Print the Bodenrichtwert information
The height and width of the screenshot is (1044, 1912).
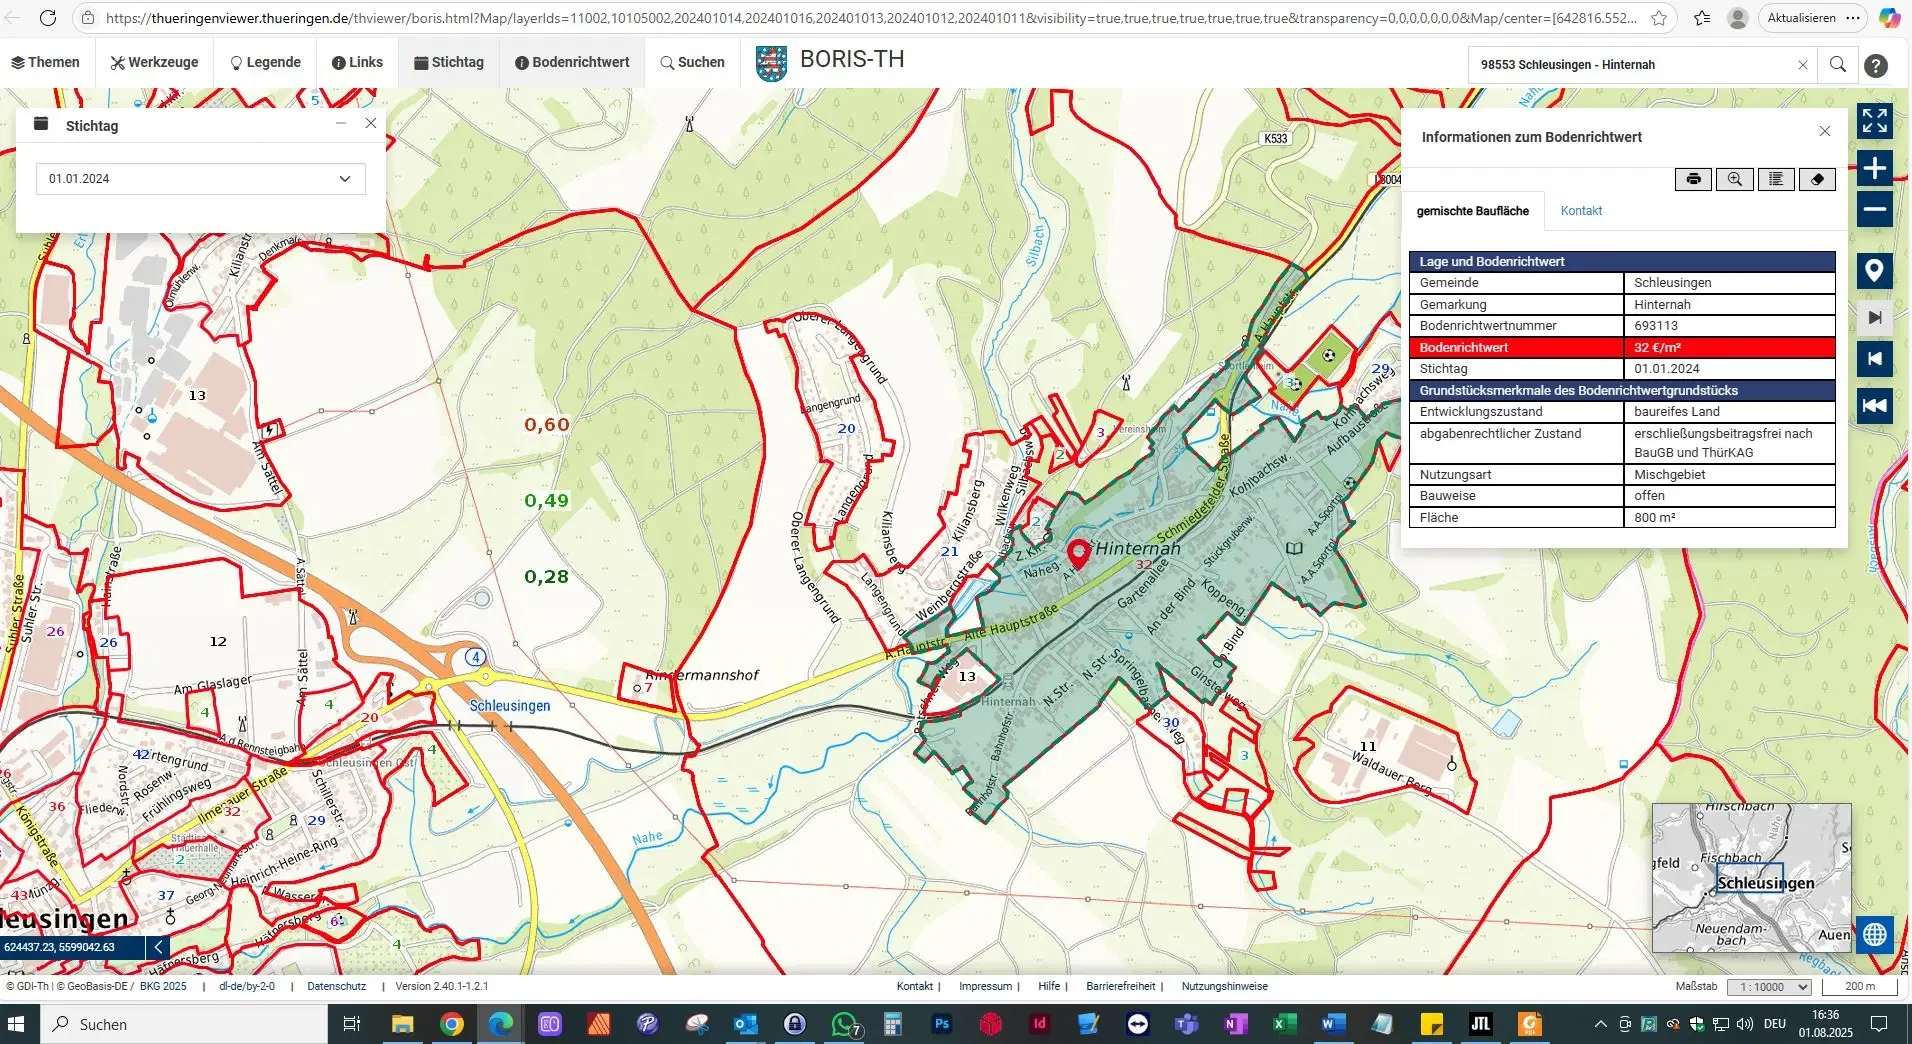tap(1693, 179)
